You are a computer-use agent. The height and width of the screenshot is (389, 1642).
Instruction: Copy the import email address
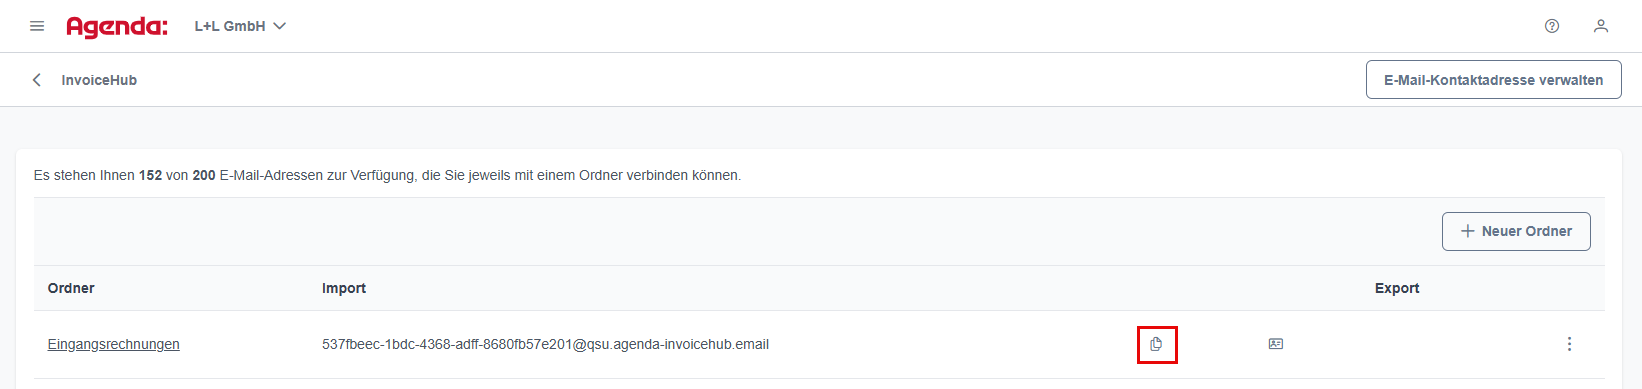[1156, 344]
